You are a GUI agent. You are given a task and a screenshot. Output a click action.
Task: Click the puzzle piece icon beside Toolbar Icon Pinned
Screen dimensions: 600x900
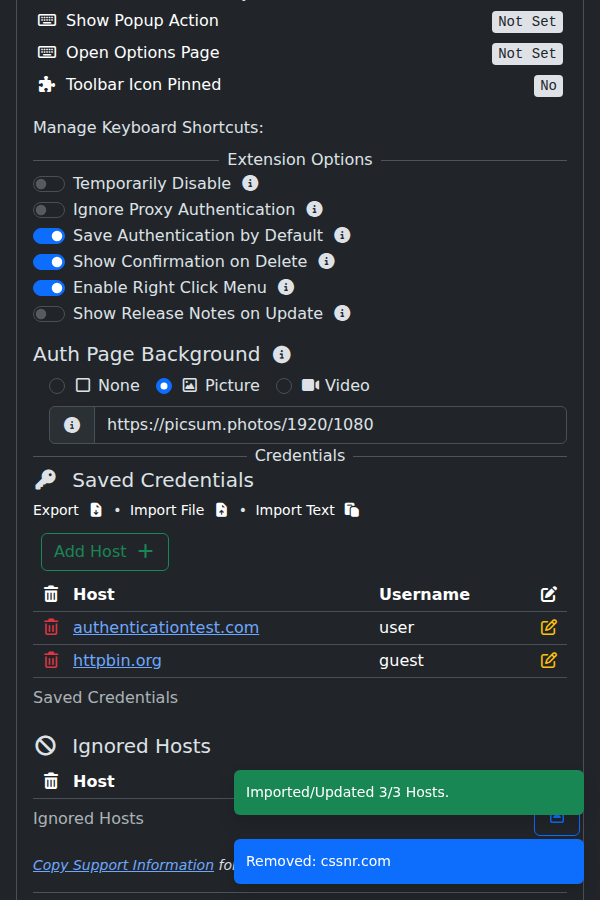(44, 85)
